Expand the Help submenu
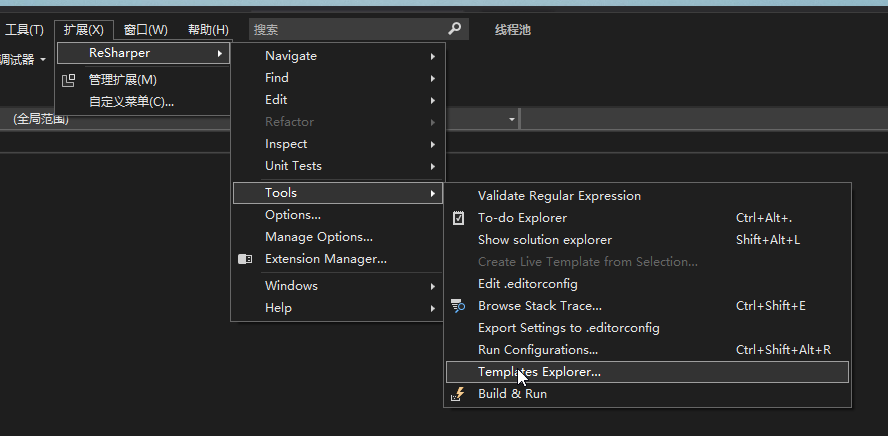The width and height of the screenshot is (888, 436). pyautogui.click(x=338, y=308)
